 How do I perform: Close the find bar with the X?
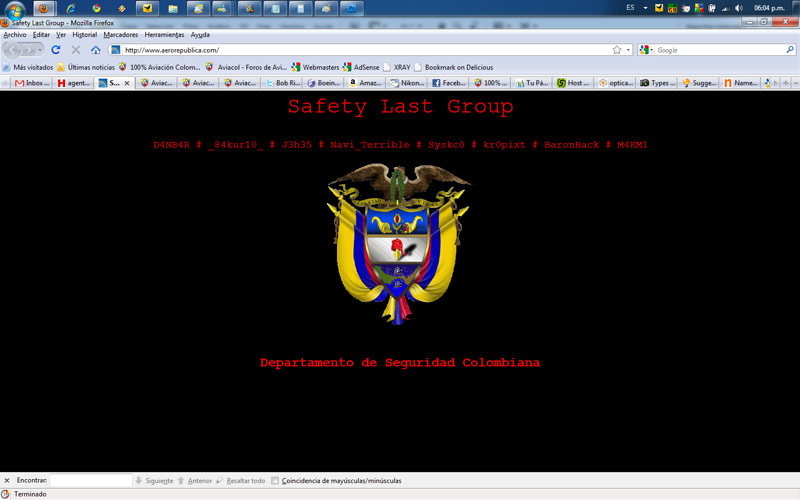(7, 481)
